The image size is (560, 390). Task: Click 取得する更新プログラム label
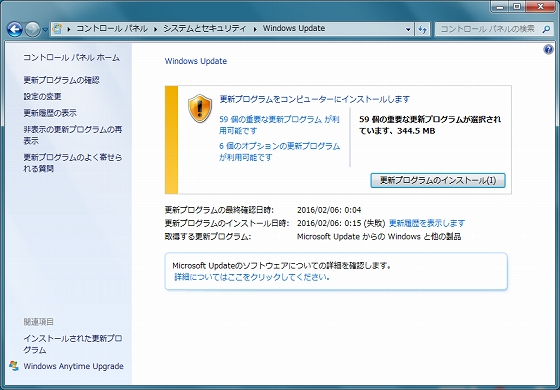[208, 236]
